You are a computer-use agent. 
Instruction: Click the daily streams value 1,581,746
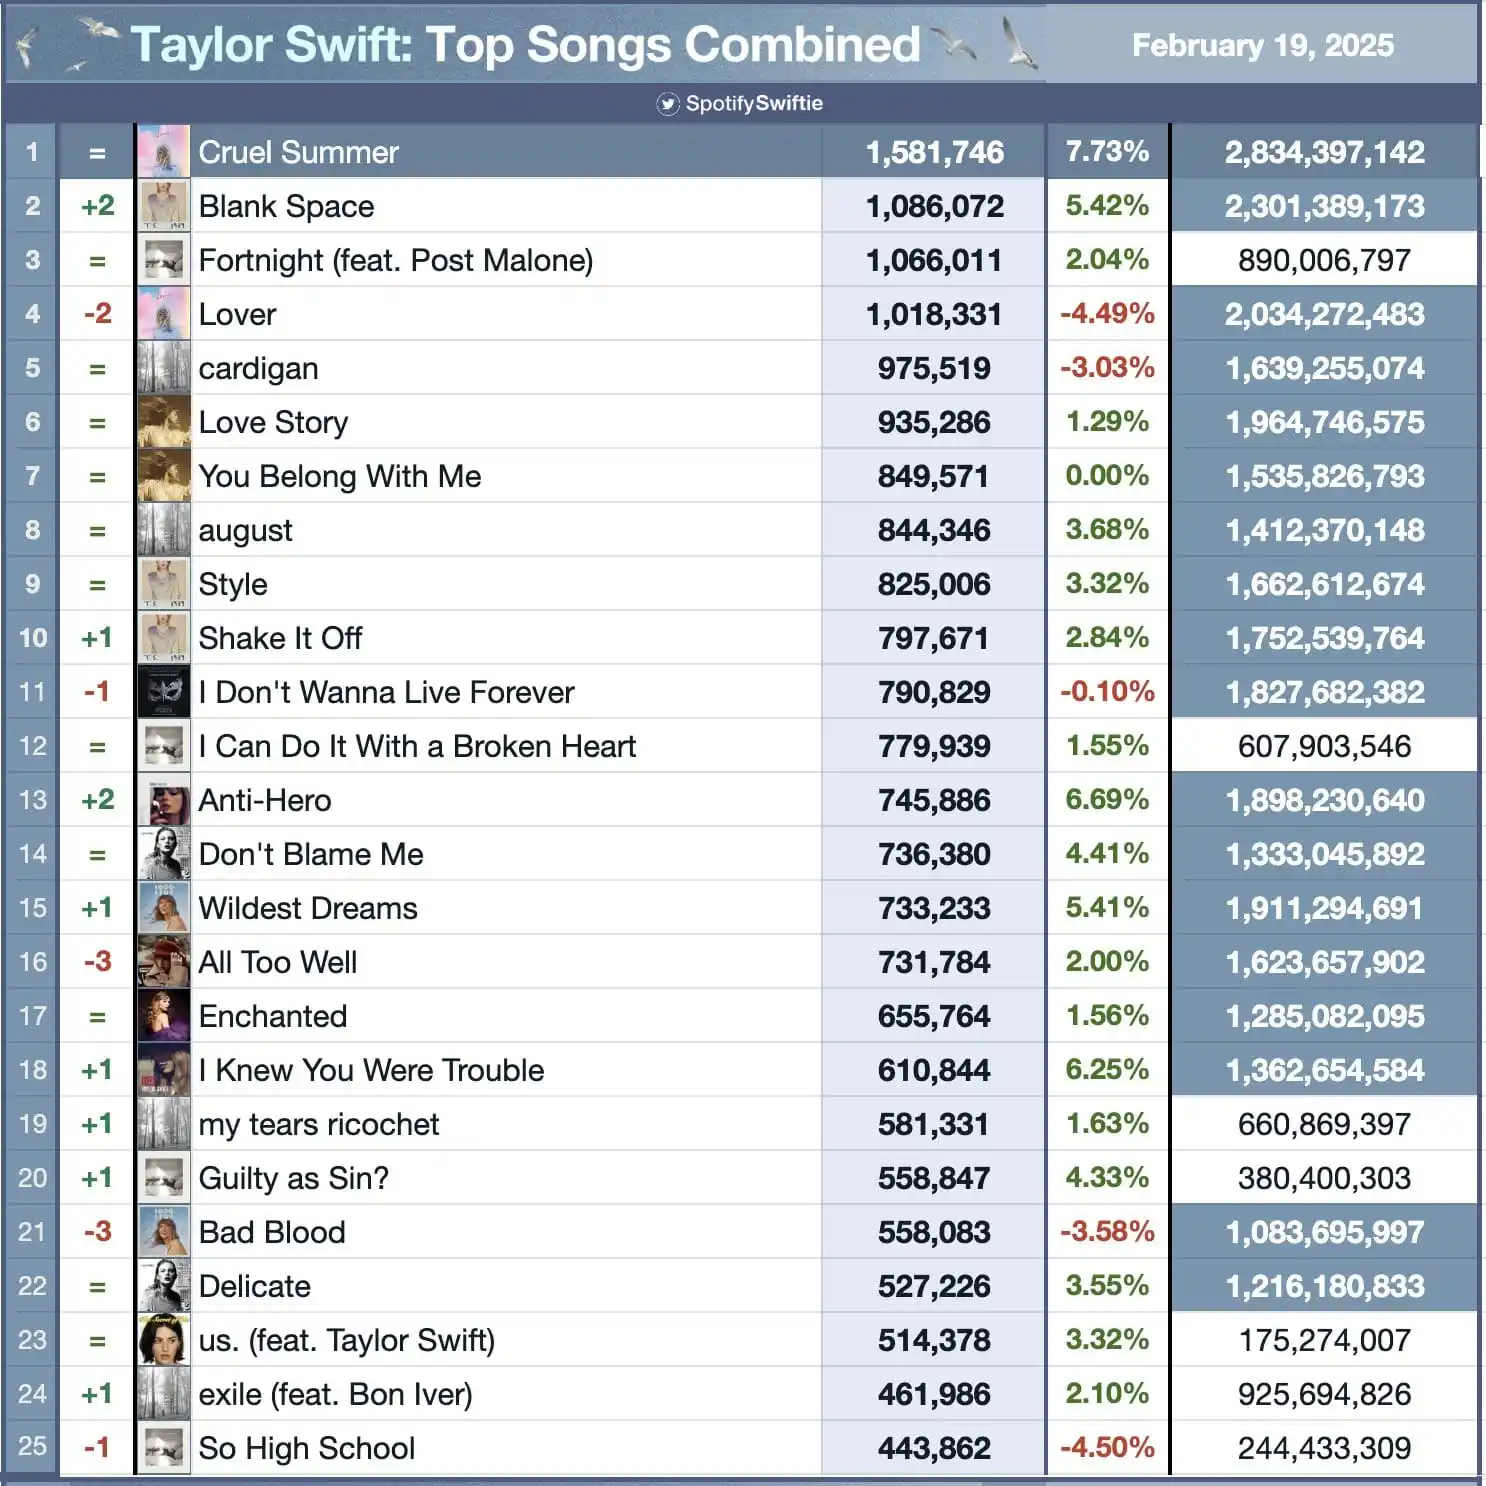[934, 152]
